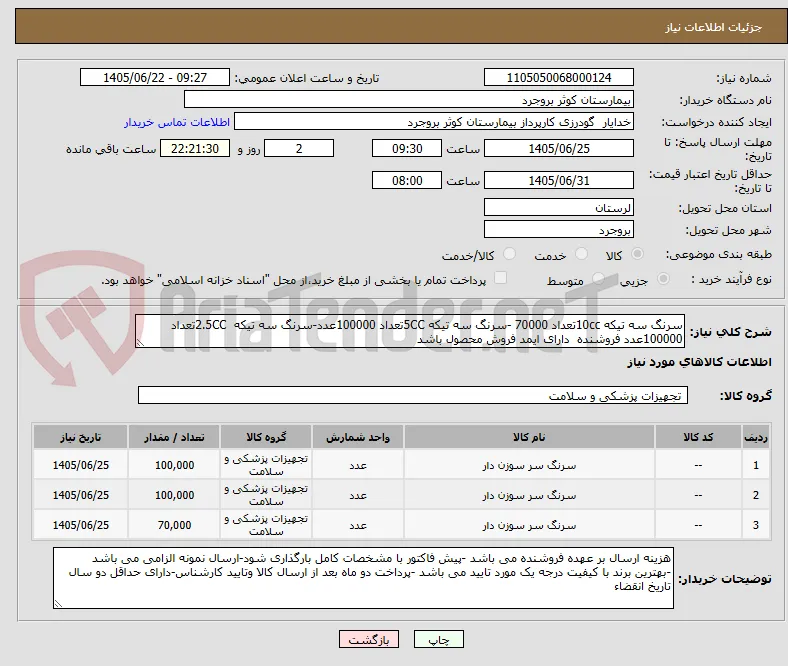This screenshot has height=666, width=788.
Task: Click the گروه کالا table column header
Action: 266,437
